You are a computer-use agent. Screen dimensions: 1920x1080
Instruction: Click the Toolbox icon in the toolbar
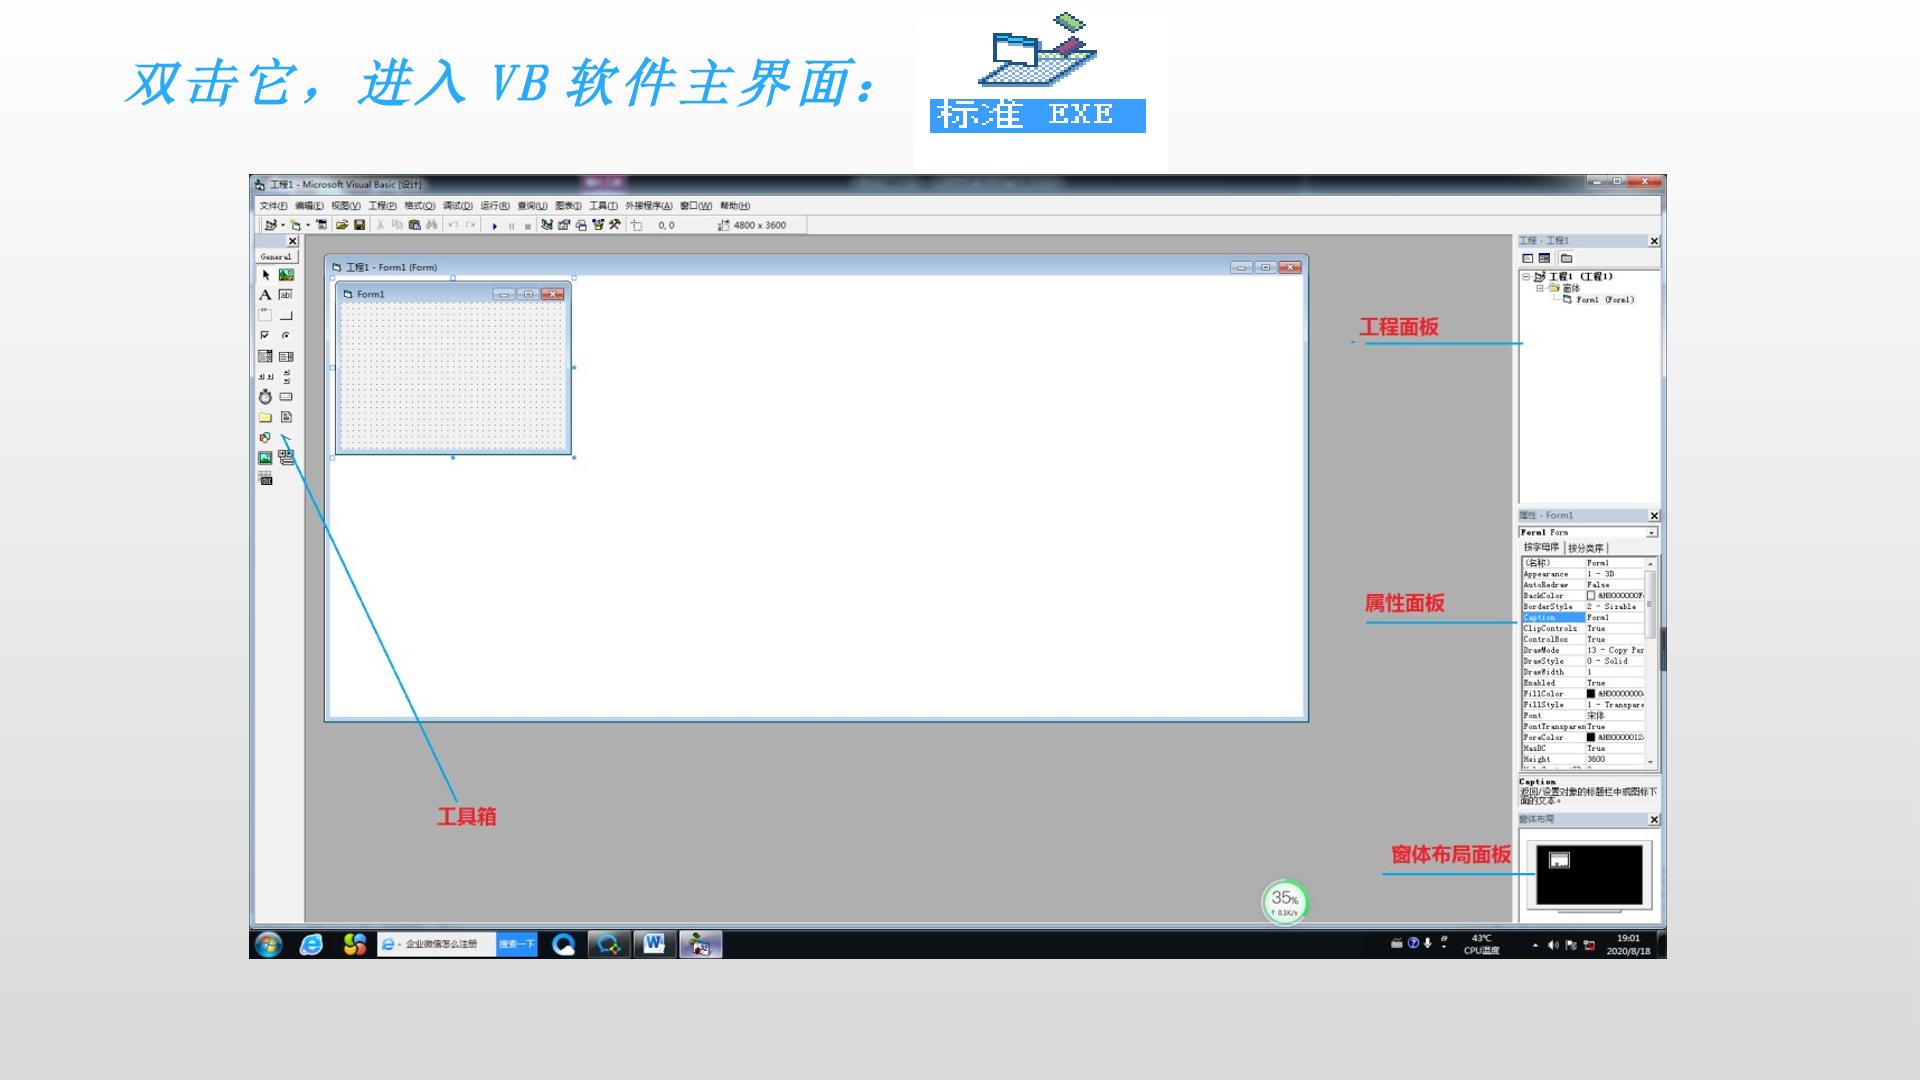coord(615,225)
